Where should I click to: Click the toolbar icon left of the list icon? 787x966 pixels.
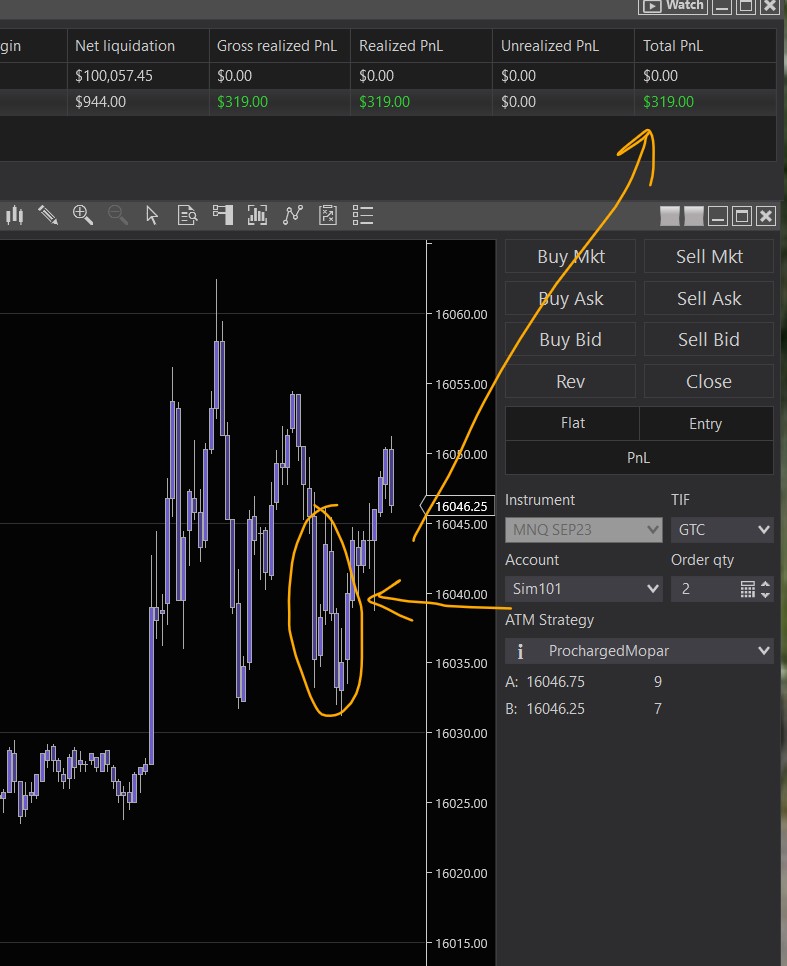[328, 216]
